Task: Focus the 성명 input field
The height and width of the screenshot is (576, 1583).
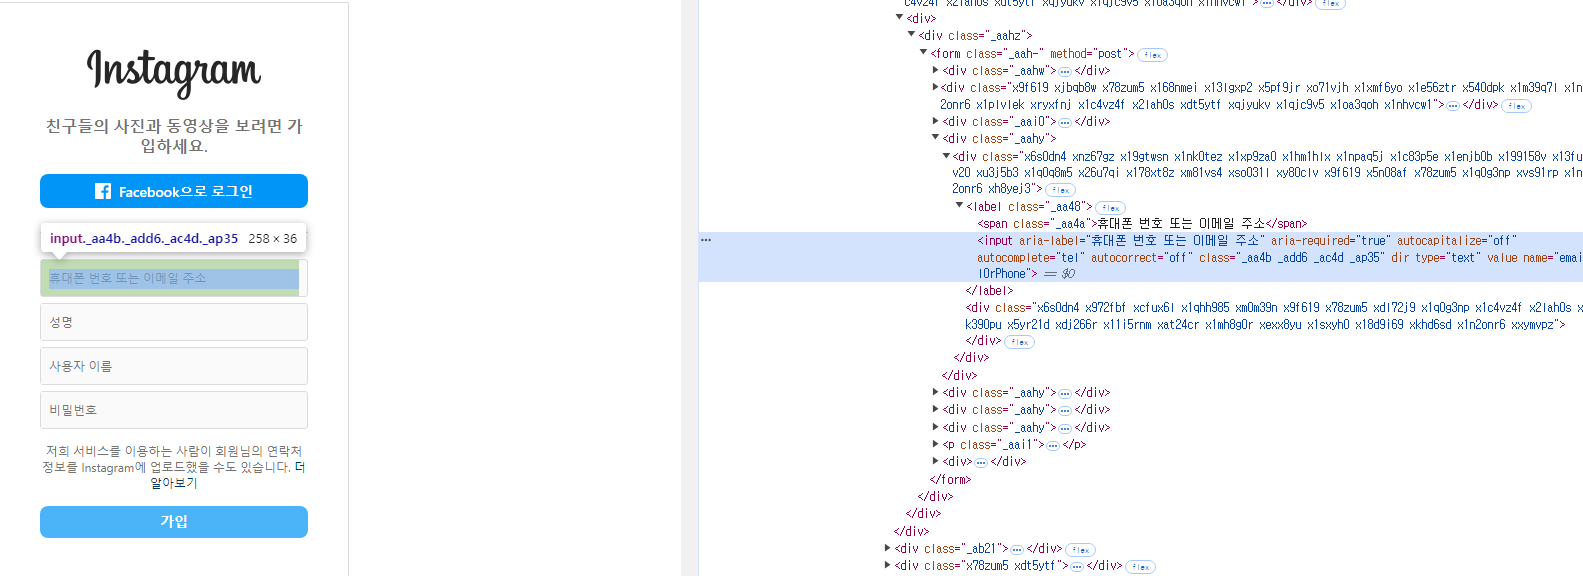Action: tap(174, 322)
